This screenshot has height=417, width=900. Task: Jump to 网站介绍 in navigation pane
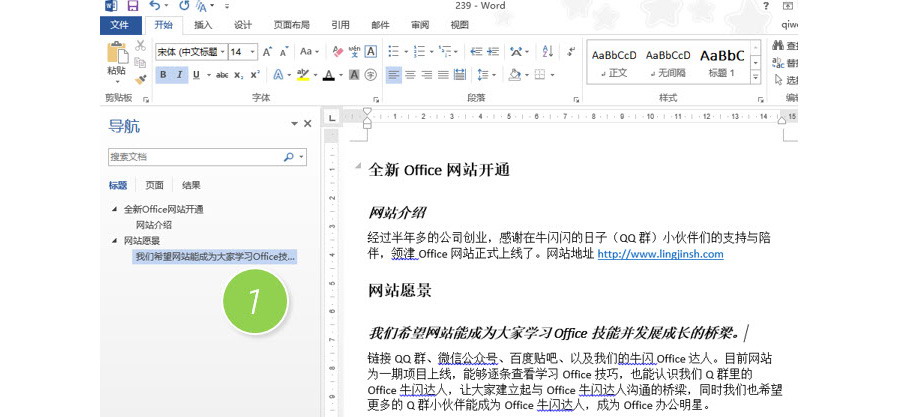154,225
